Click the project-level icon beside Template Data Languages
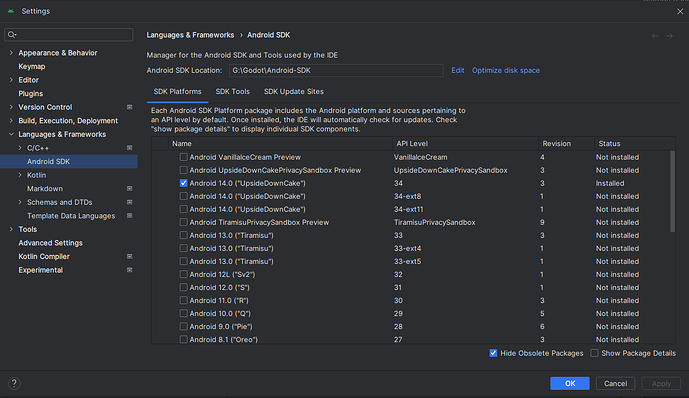 (130, 216)
